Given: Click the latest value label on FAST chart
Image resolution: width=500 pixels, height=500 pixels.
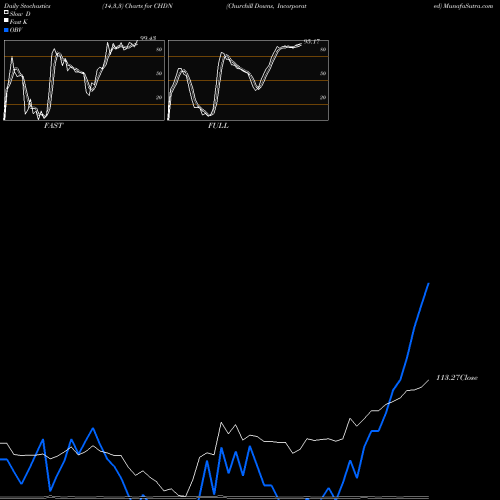Looking at the screenshot, I should (148, 38).
